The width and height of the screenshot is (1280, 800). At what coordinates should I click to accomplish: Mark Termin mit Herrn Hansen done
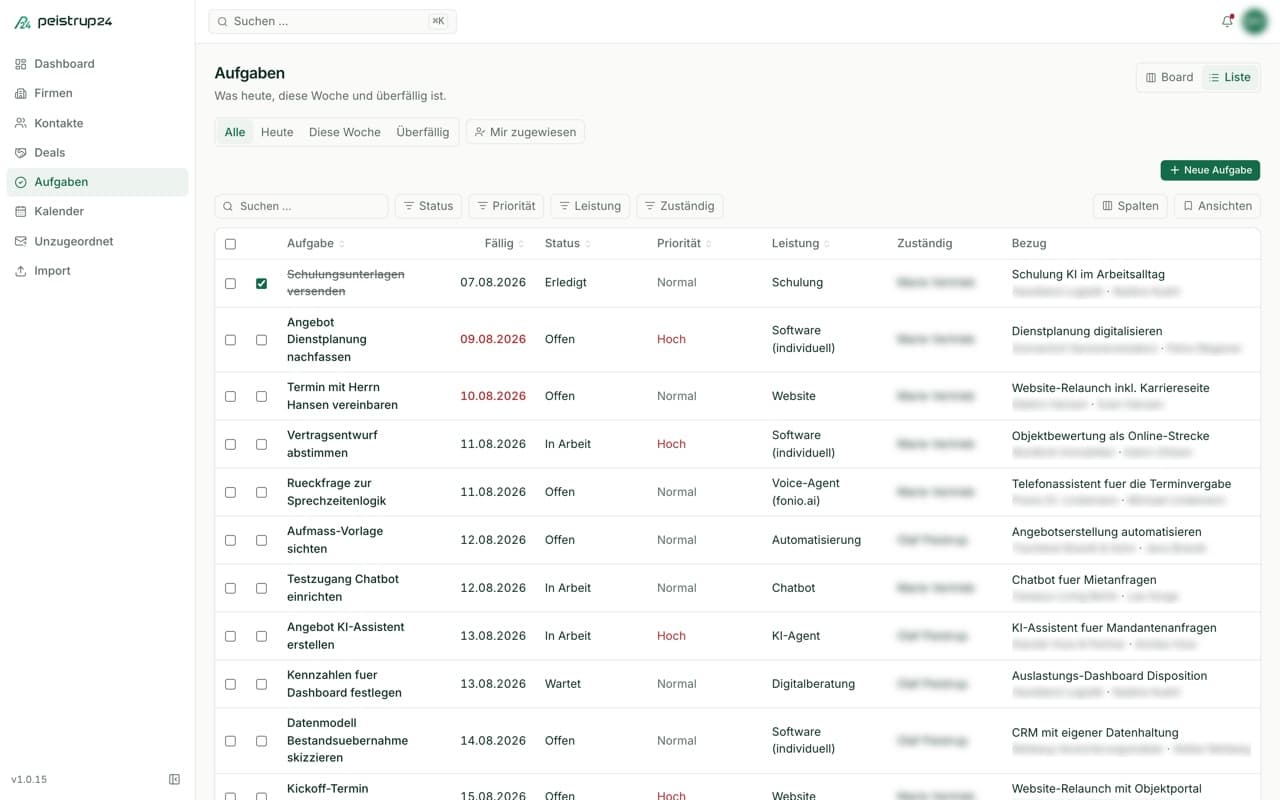pos(261,396)
